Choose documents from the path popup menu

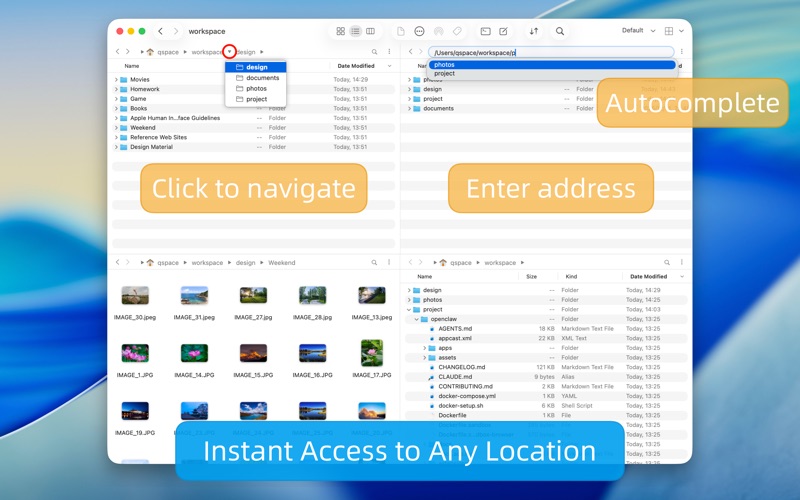262,78
